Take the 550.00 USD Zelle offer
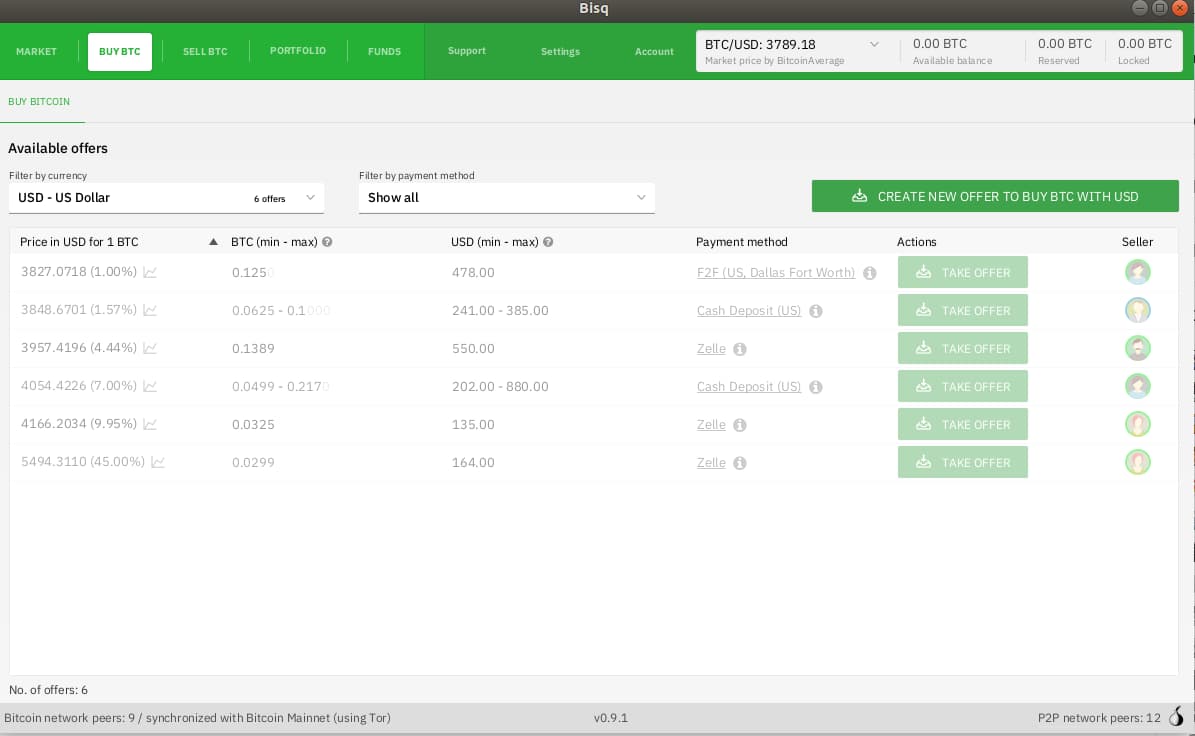 click(963, 348)
